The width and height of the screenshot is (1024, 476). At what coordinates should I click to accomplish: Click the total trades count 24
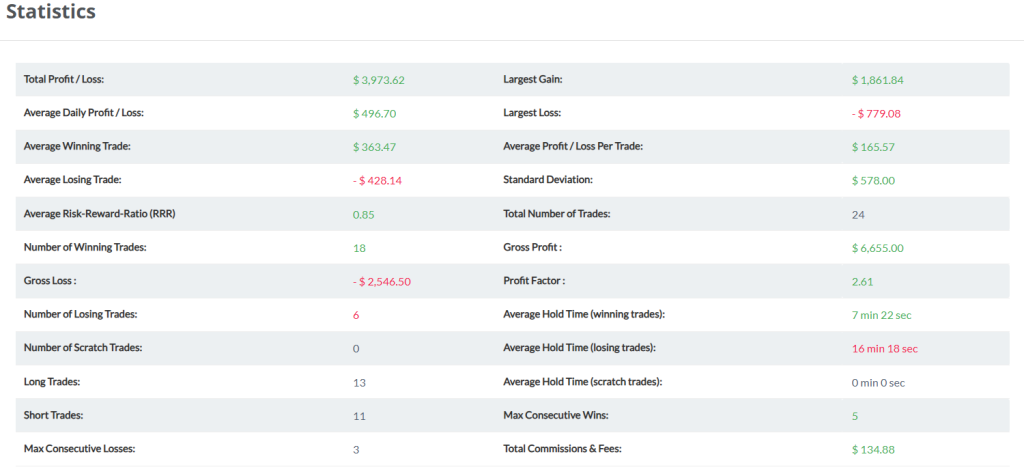(859, 214)
